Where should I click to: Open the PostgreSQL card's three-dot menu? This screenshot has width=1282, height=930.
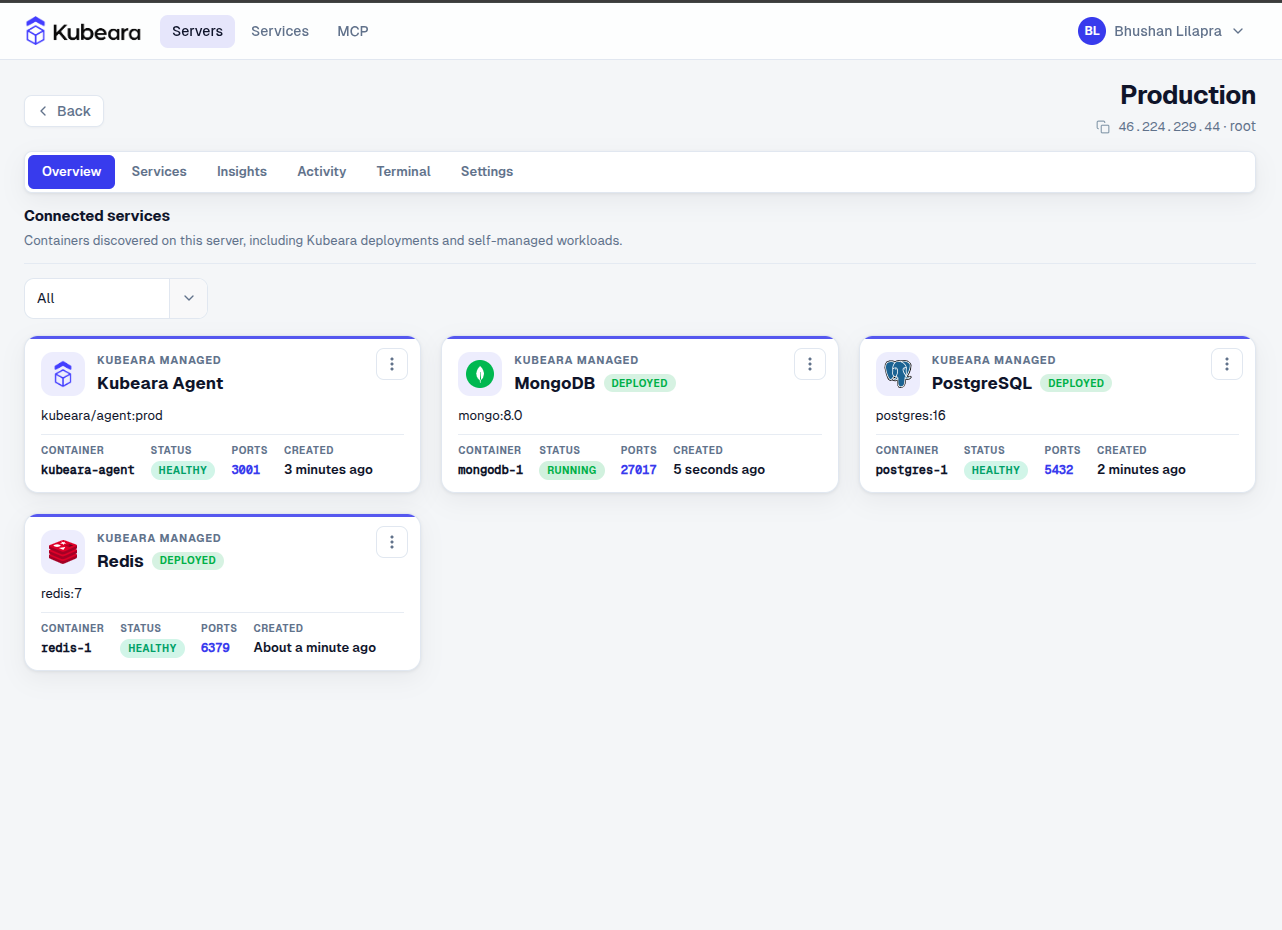click(x=1227, y=364)
